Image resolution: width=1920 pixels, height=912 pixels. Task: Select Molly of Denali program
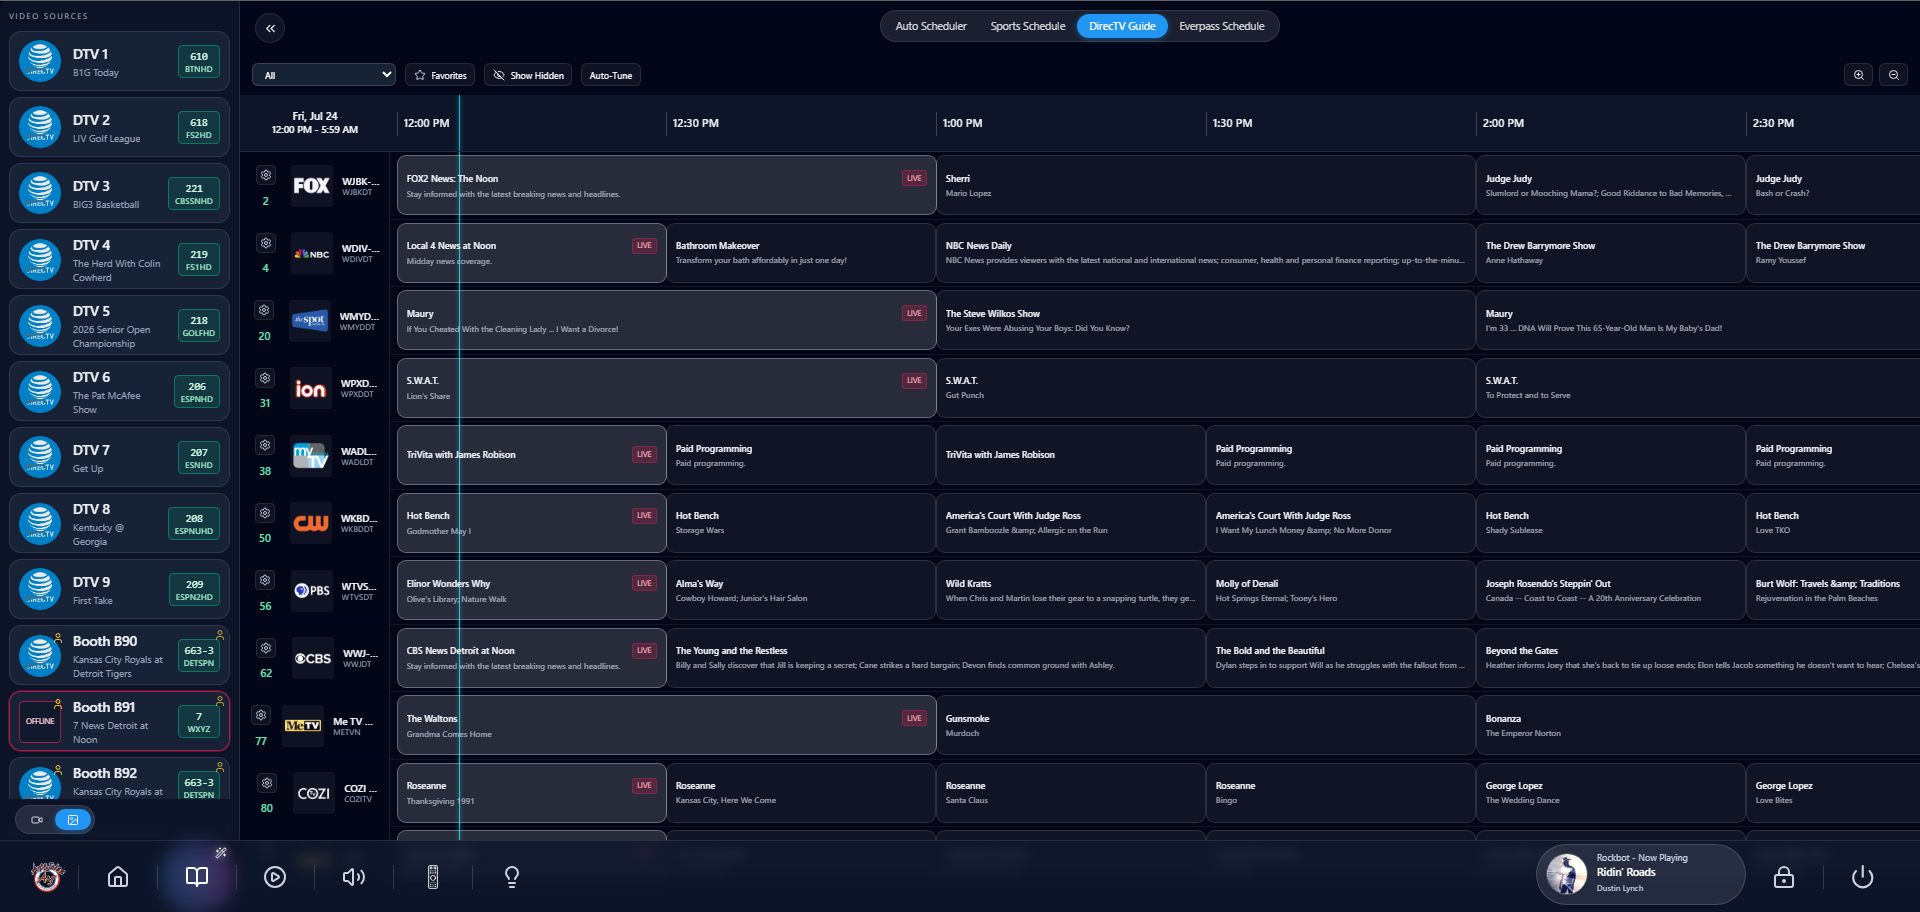coord(1341,590)
